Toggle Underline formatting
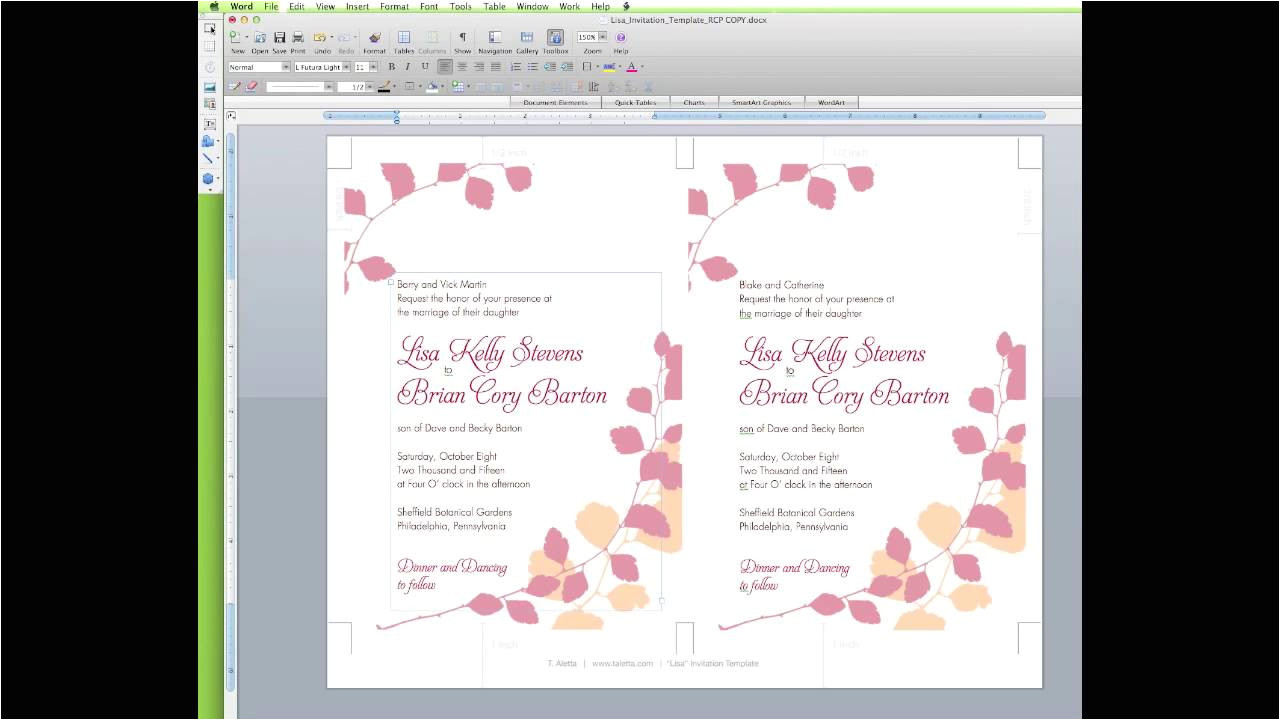This screenshot has height=720, width=1280. coord(425,67)
